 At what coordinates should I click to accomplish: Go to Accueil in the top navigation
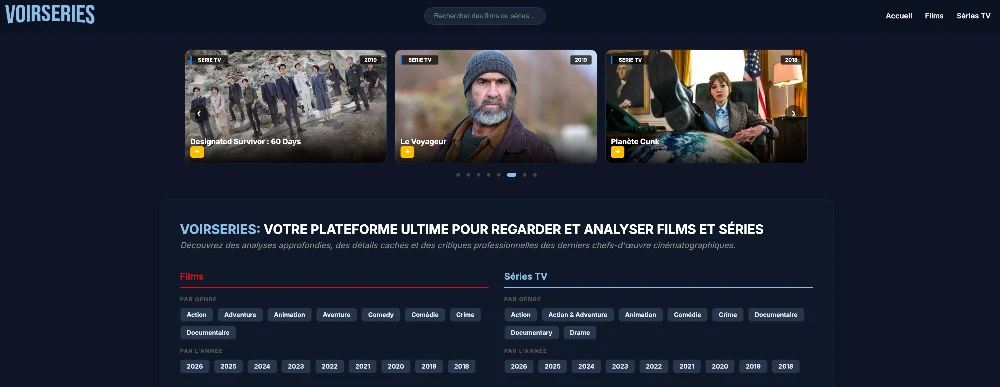[899, 16]
